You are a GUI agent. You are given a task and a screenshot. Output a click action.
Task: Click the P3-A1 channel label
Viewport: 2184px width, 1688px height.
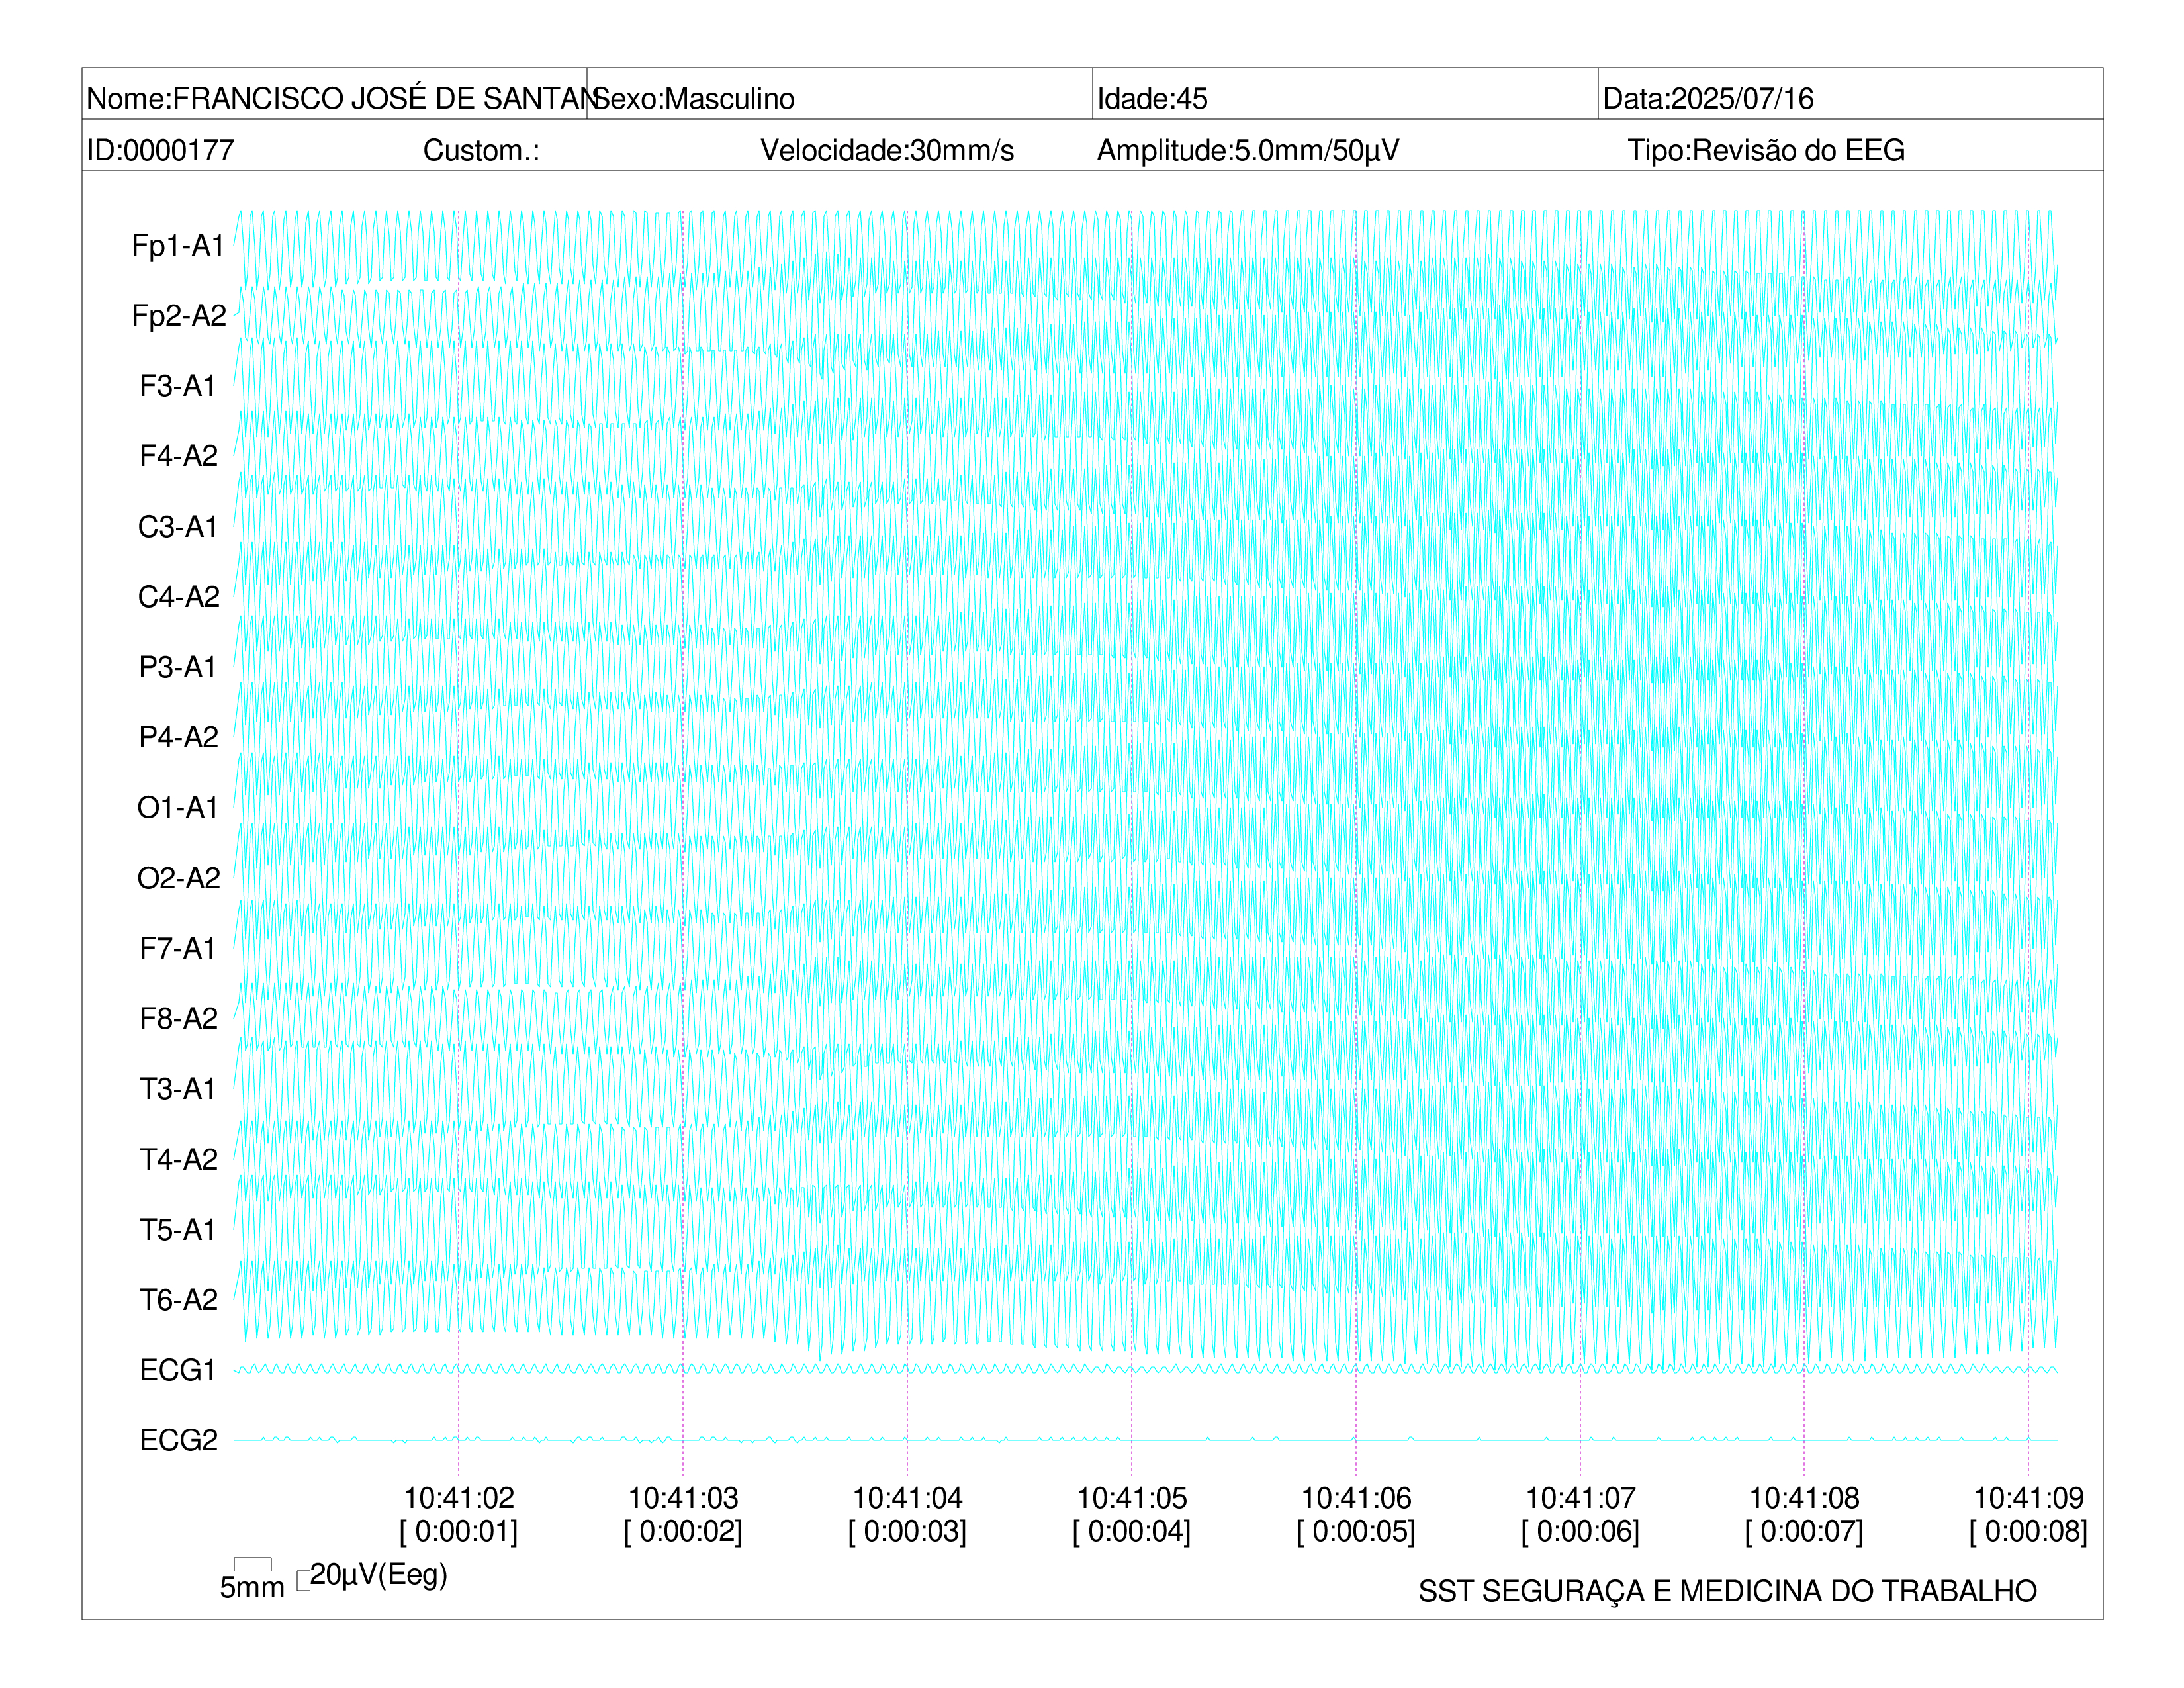point(178,667)
